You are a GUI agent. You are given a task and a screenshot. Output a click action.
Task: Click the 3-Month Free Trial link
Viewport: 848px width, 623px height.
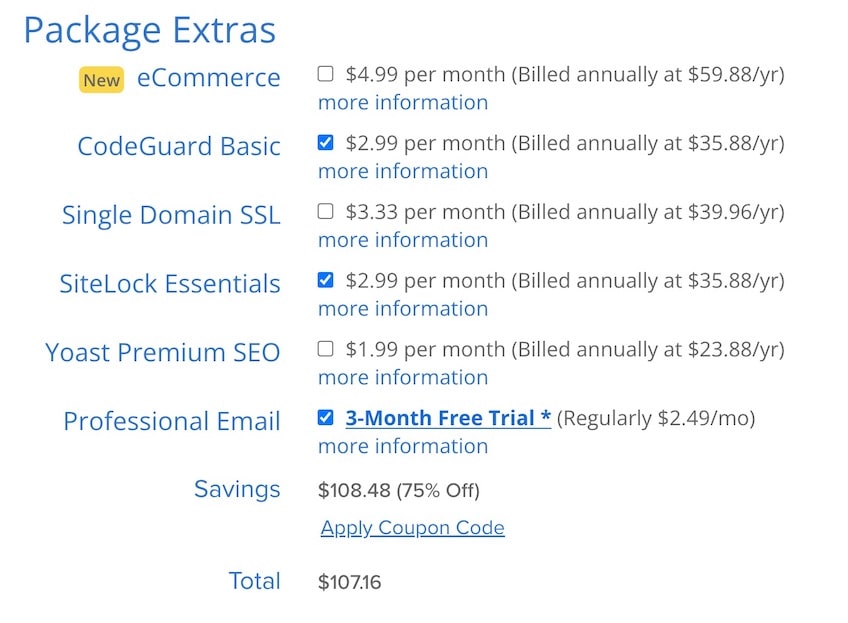448,418
